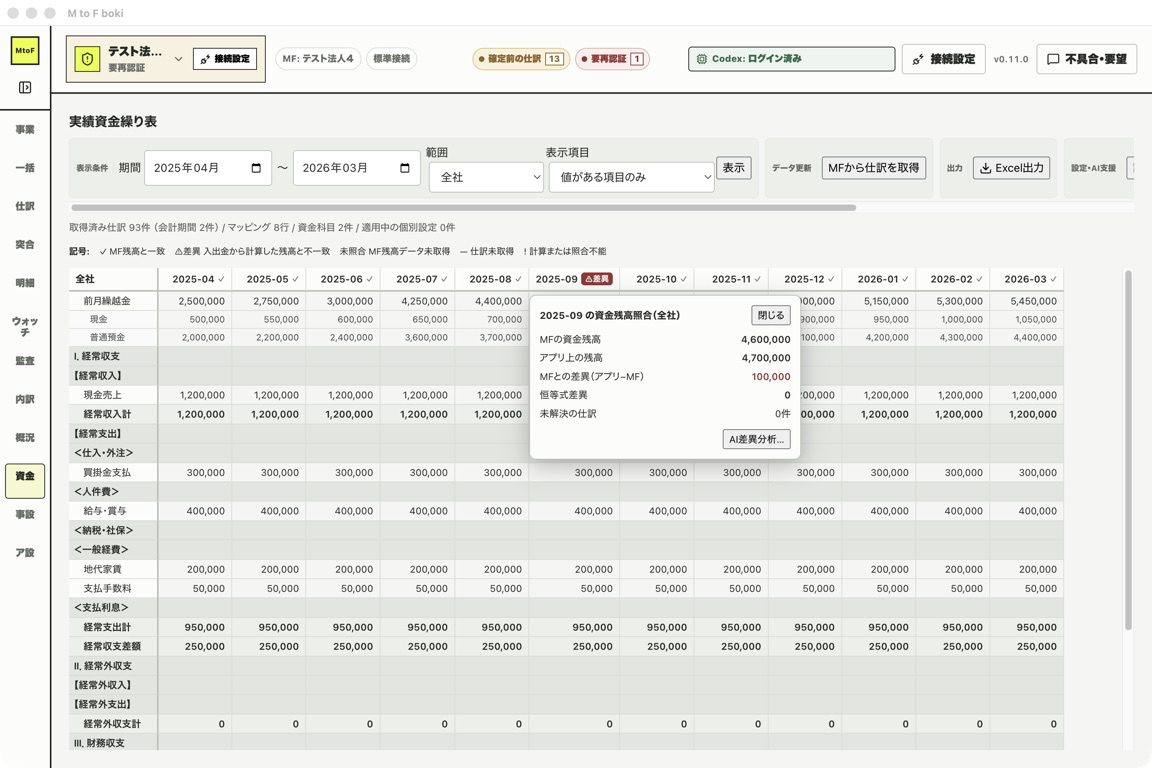This screenshot has height=768, width=1152.
Task: Click the 支払手数料 row label
Action: 107,588
